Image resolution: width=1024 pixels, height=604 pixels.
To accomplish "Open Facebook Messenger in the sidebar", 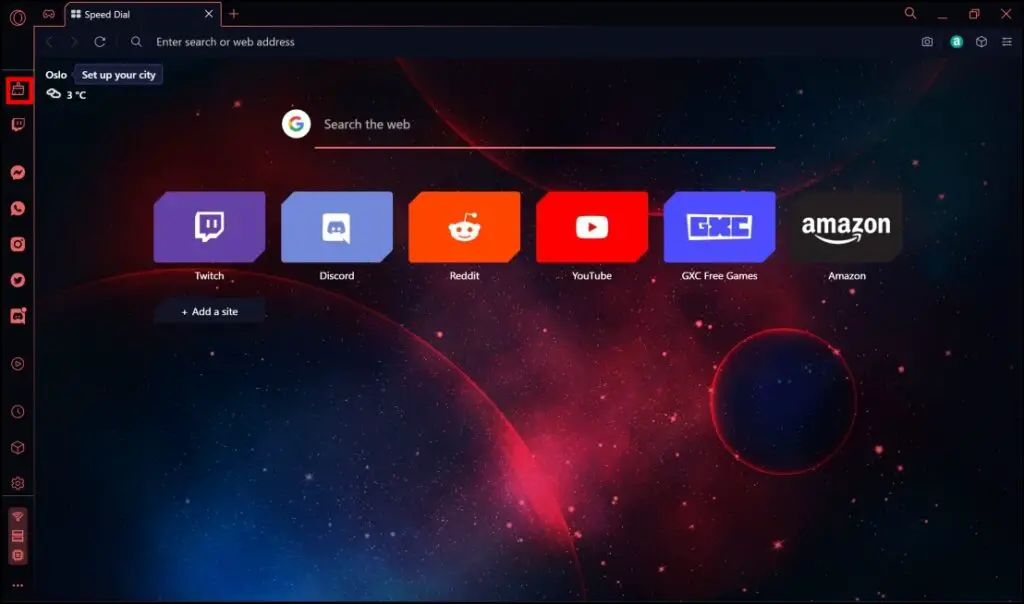I will 18,172.
